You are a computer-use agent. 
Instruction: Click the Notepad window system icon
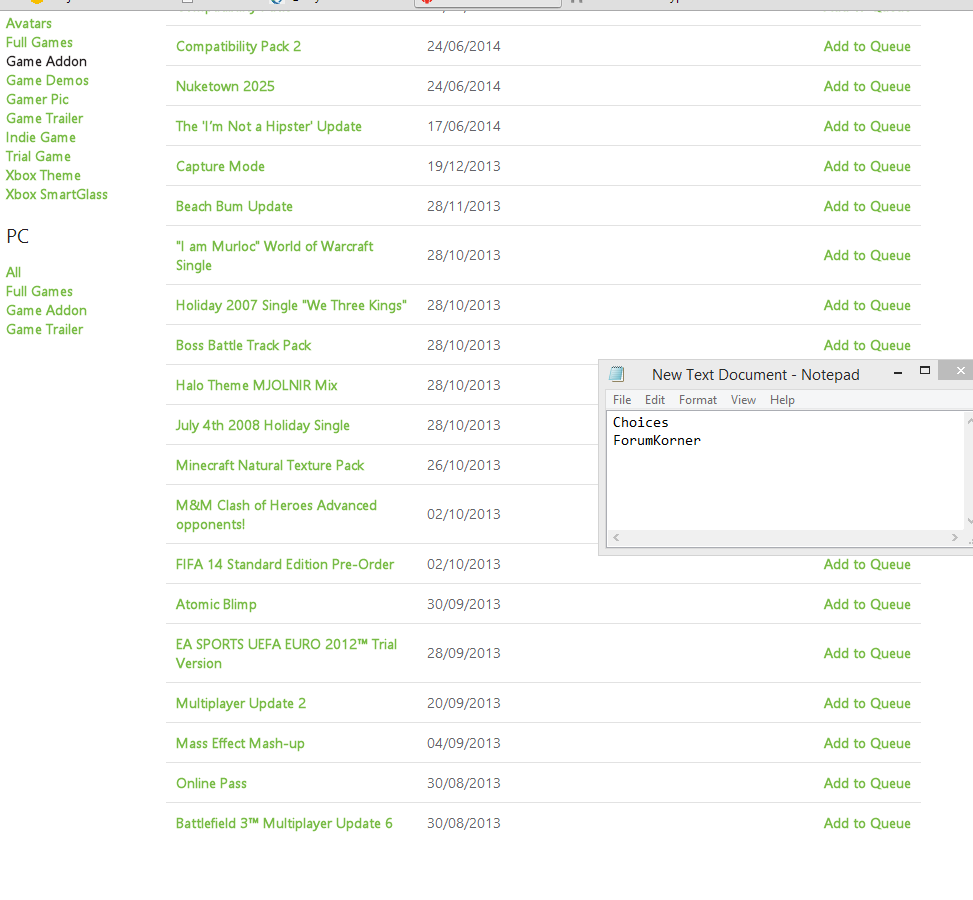point(616,374)
